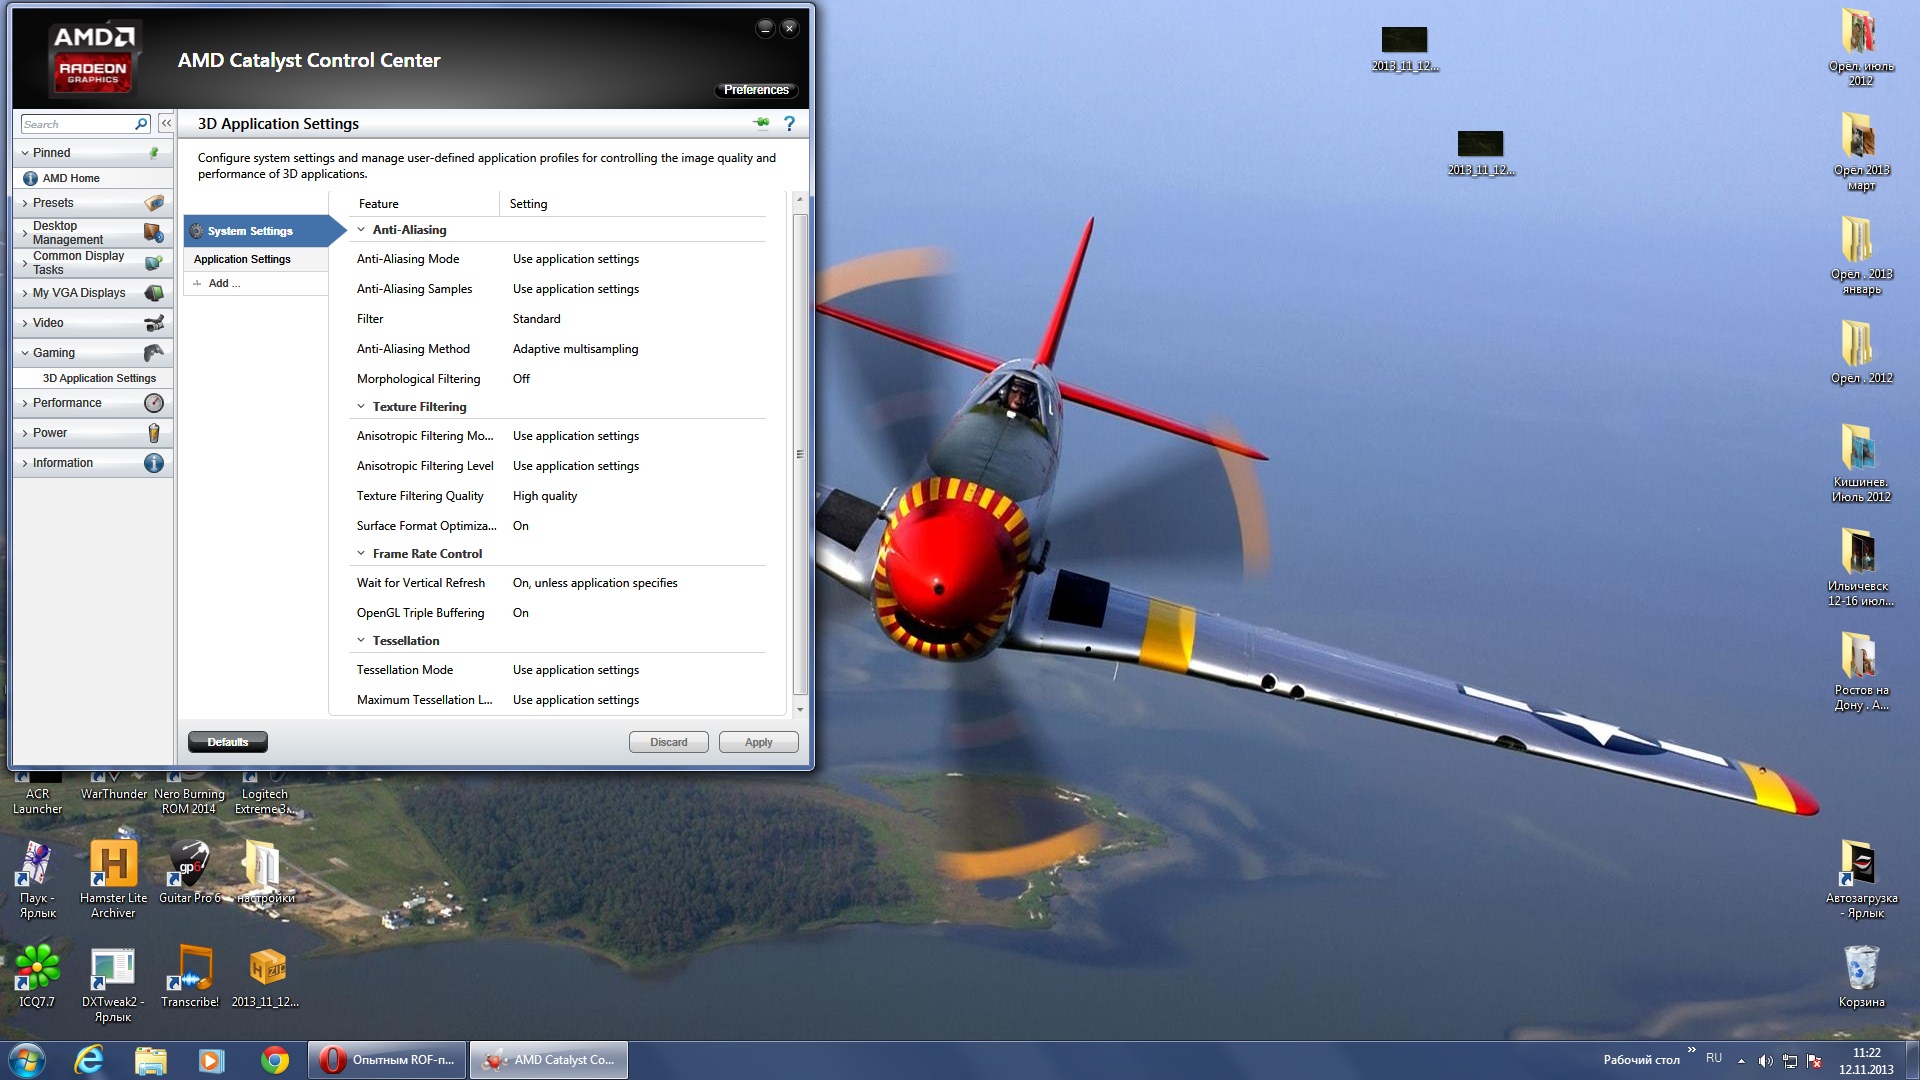
Task: Click the Defaults button
Action: click(x=227, y=742)
